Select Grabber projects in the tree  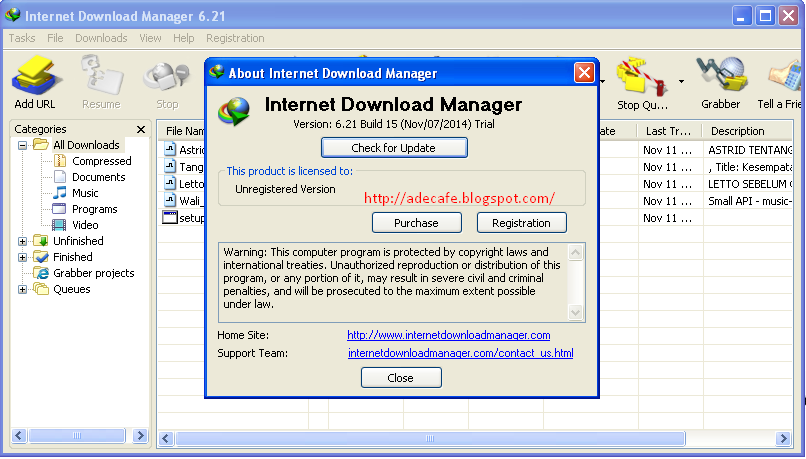94,273
